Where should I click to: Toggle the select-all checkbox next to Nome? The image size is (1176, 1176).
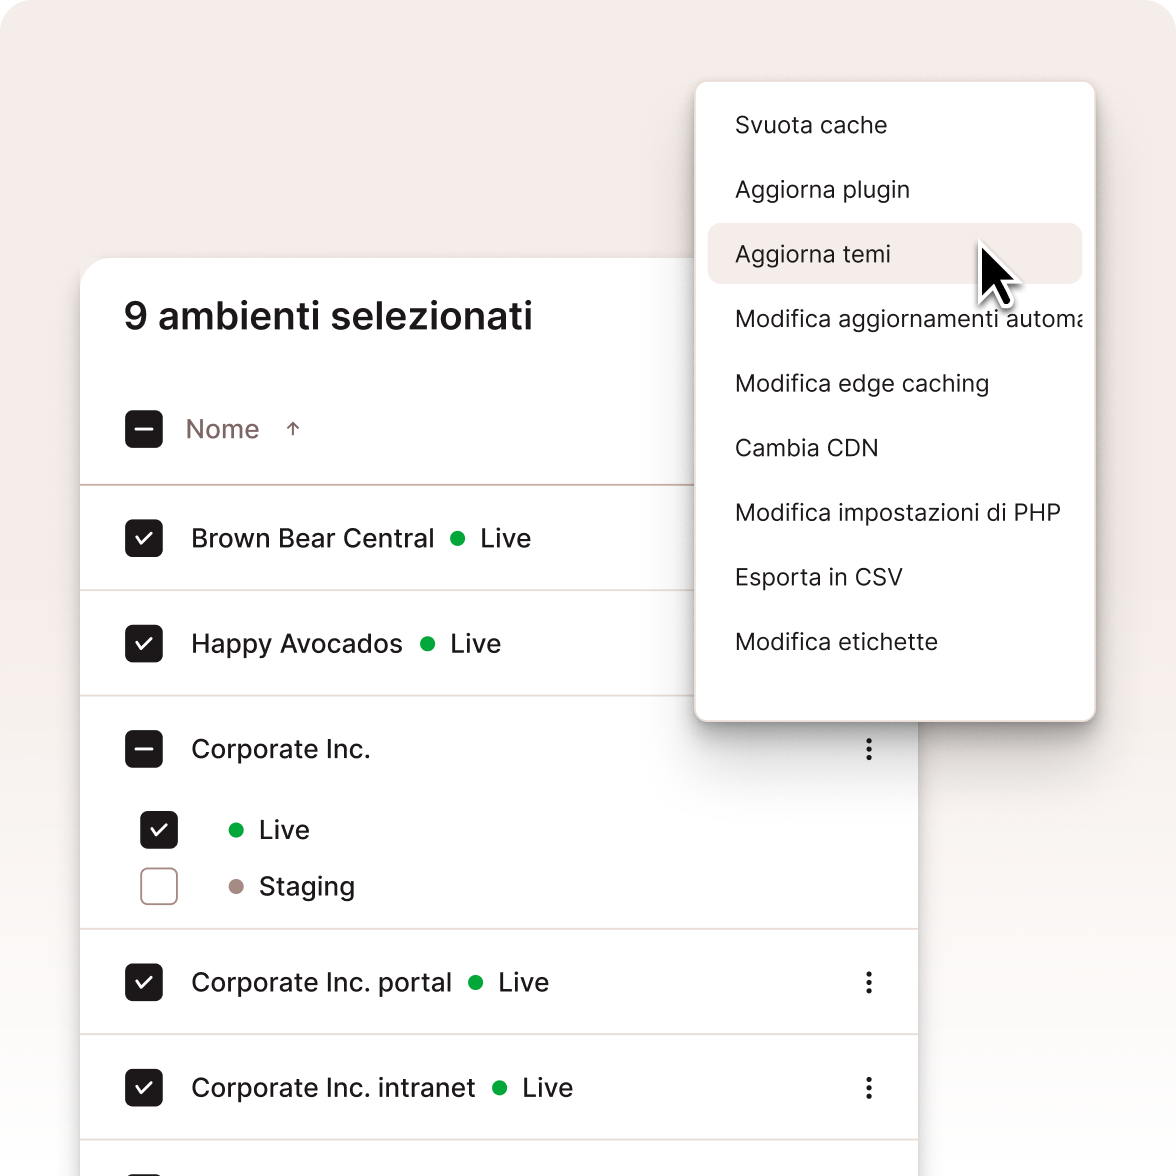pos(144,429)
